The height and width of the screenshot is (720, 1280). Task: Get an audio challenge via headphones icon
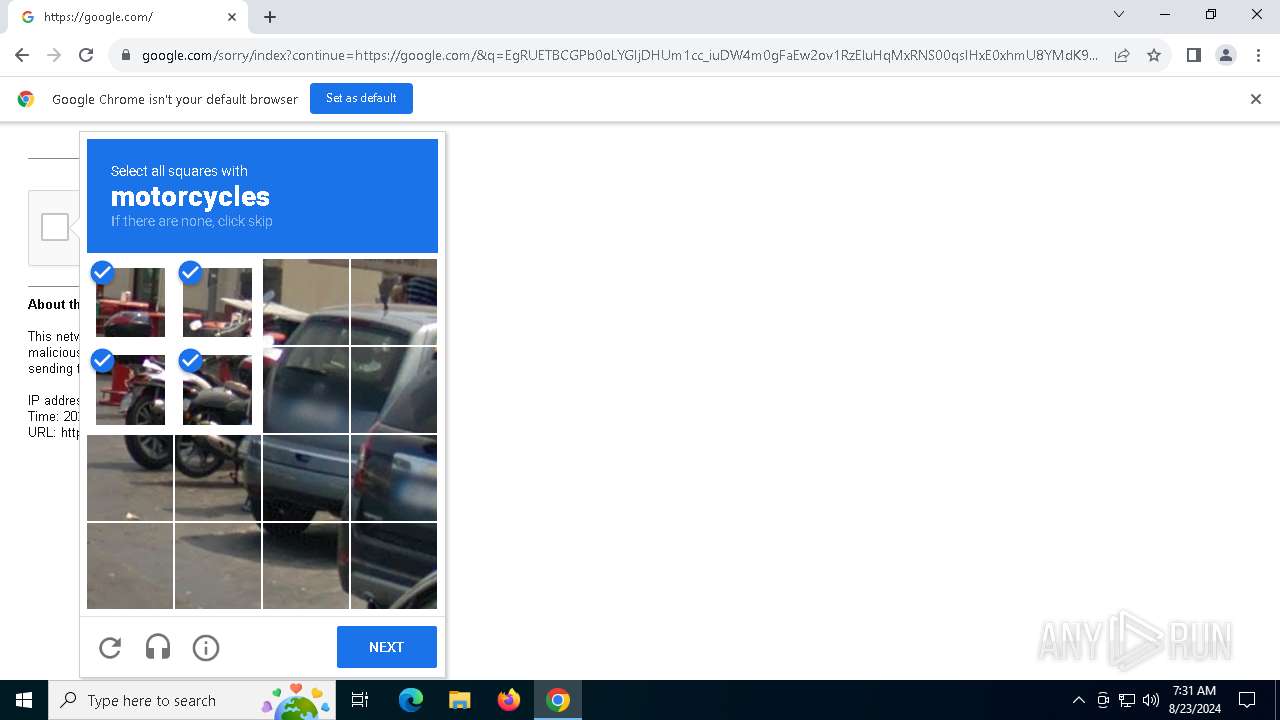pos(158,648)
